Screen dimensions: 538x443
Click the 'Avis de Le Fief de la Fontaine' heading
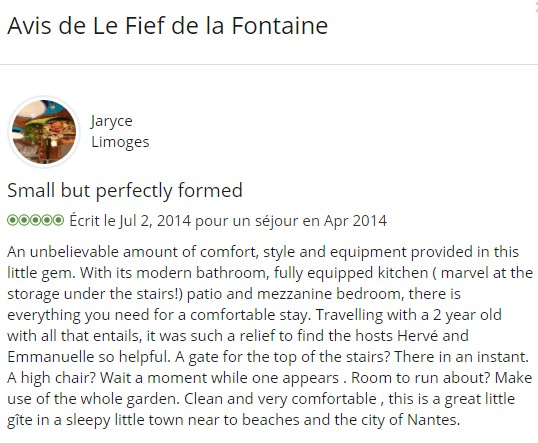(x=167, y=25)
